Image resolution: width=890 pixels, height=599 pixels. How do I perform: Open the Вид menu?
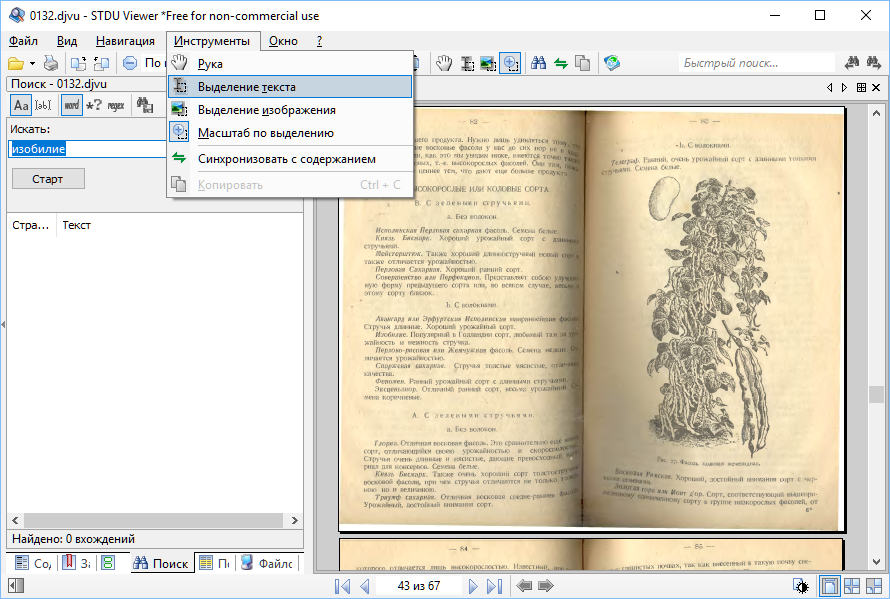coord(66,41)
